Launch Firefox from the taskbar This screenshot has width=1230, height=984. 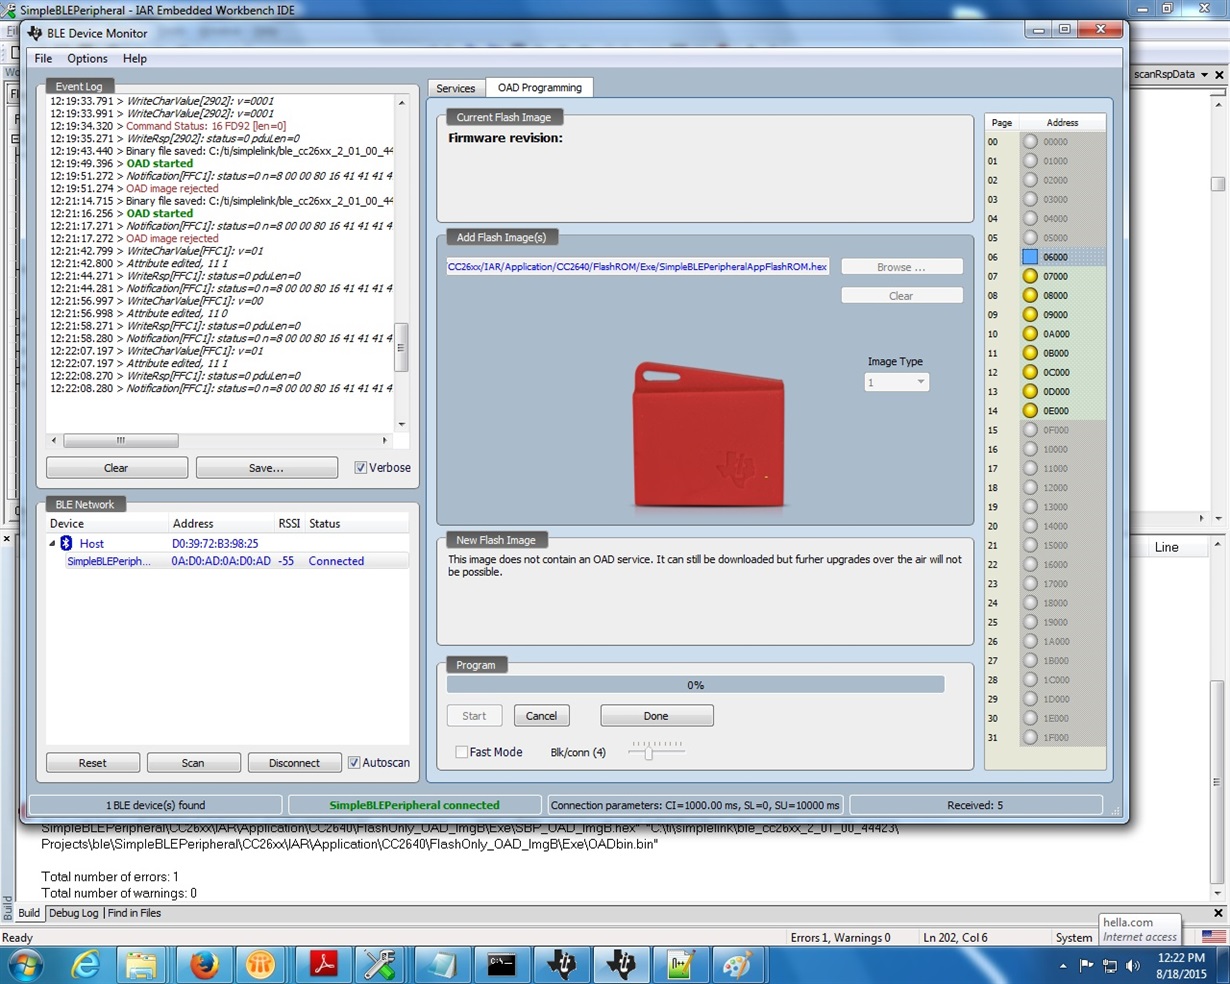tap(204, 965)
